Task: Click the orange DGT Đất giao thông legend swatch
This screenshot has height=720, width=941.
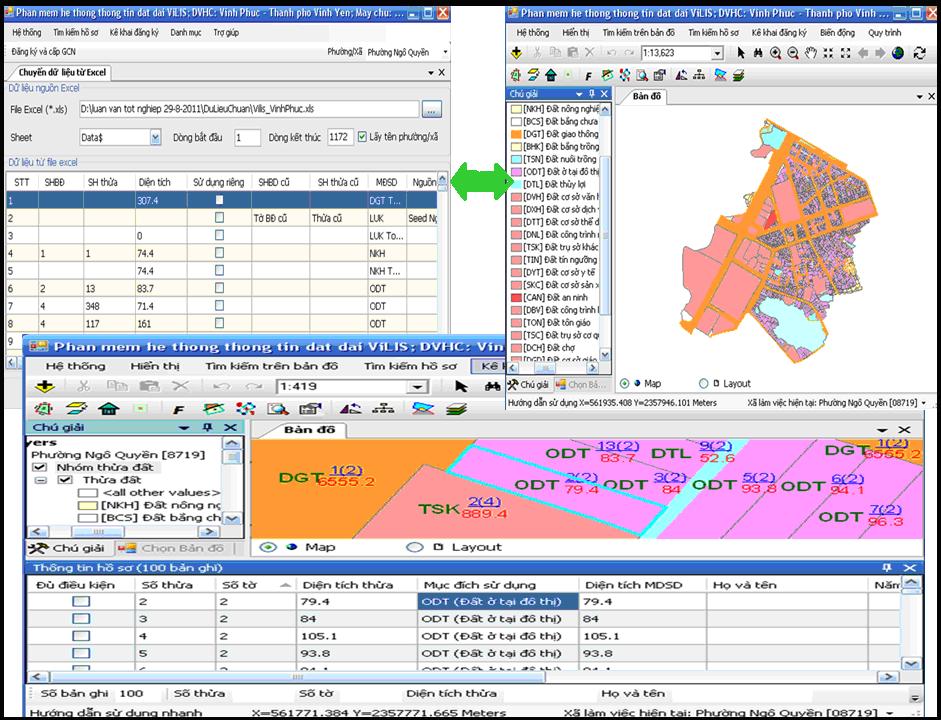Action: (x=516, y=134)
